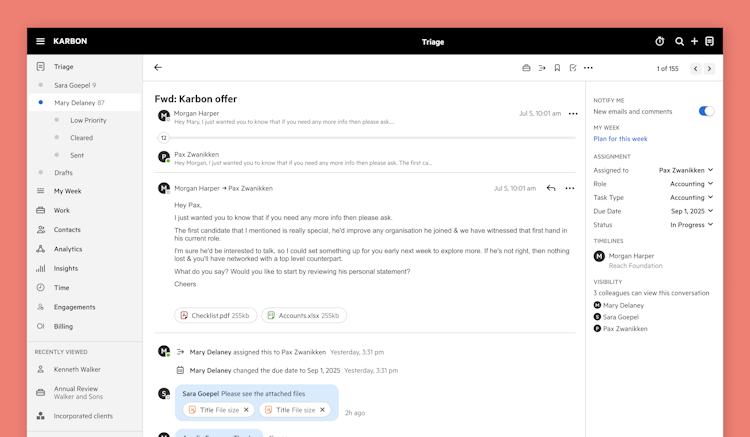
Task: Open the Assigned to Pax Zwanikken dropdown
Action: click(x=685, y=170)
